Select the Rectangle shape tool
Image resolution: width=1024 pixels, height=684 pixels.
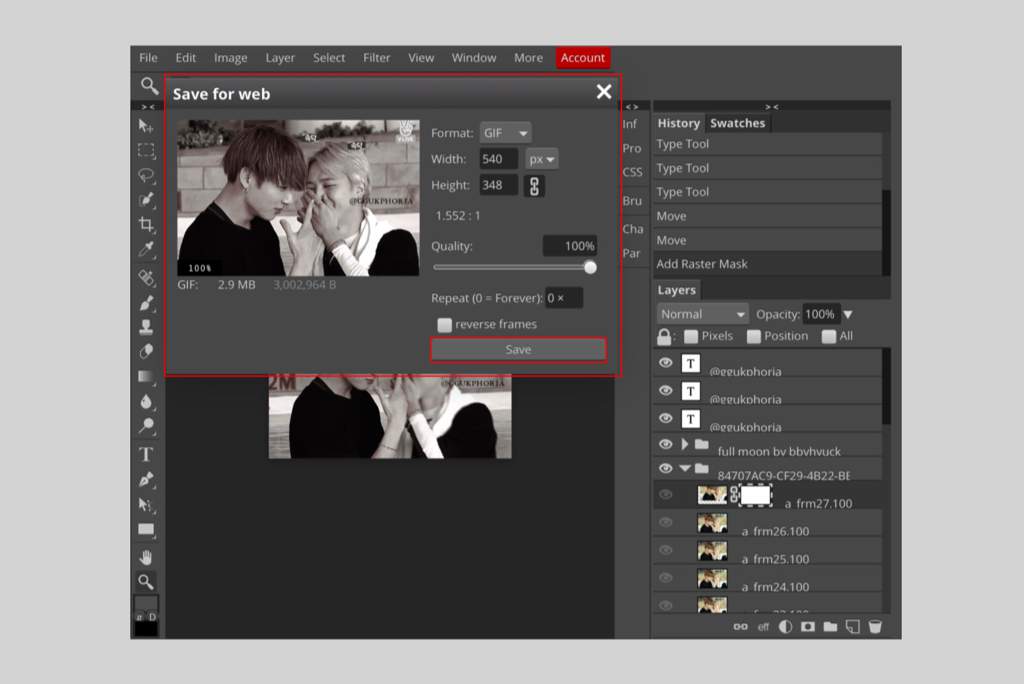[146, 530]
